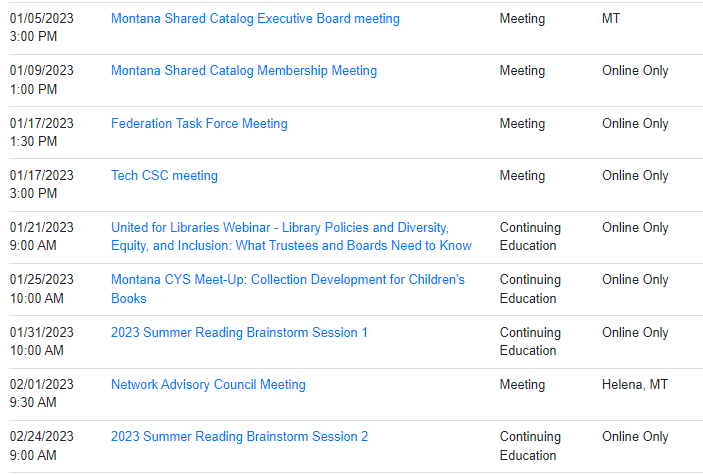Select the 01/25/2023 10:00 AM date cell

coord(42,289)
